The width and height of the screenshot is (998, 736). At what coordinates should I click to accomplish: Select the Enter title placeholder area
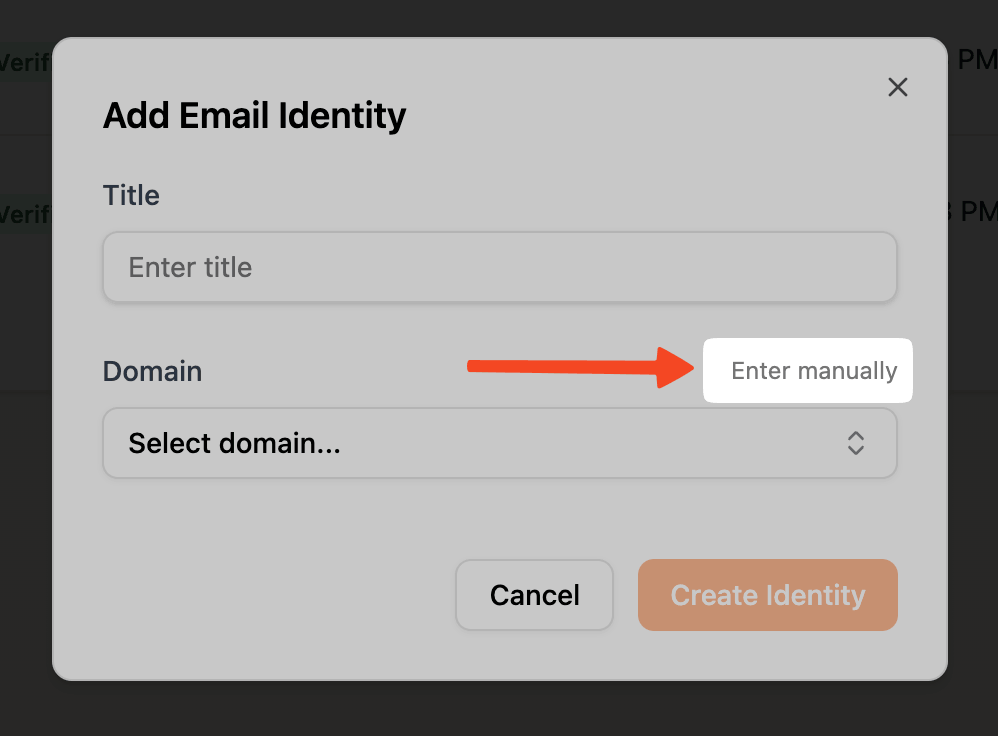coord(190,267)
